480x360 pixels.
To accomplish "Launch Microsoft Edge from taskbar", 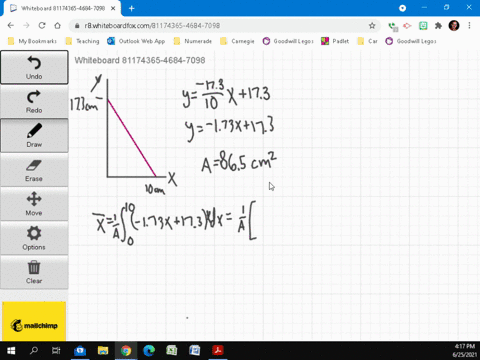I will tap(149, 351).
